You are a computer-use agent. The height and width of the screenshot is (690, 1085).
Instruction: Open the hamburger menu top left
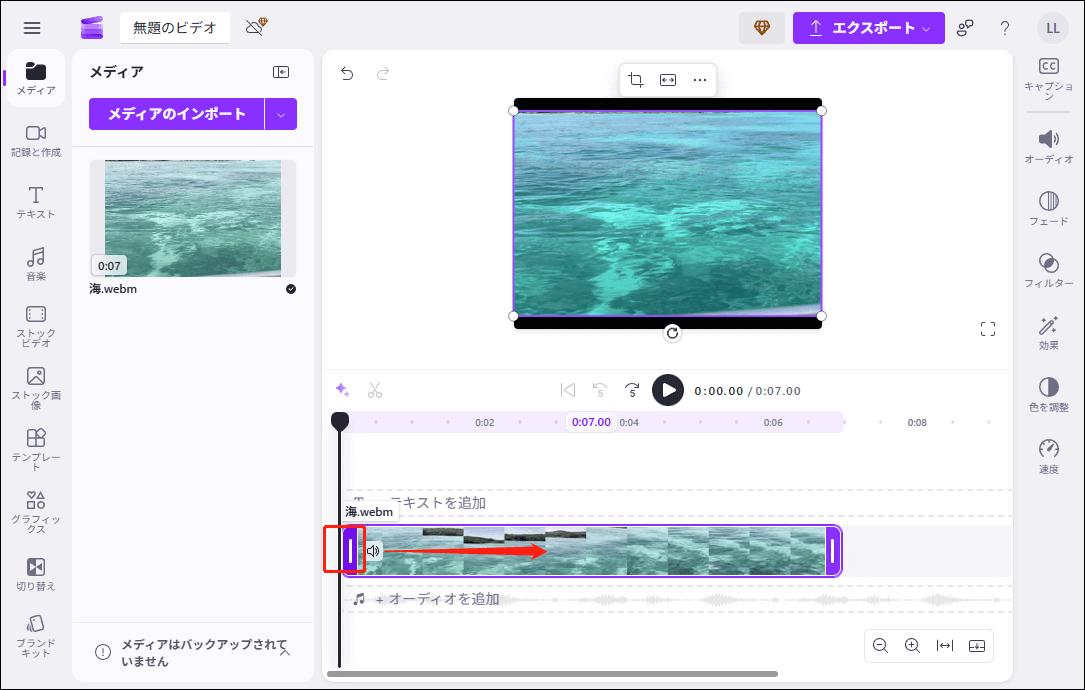click(x=32, y=27)
